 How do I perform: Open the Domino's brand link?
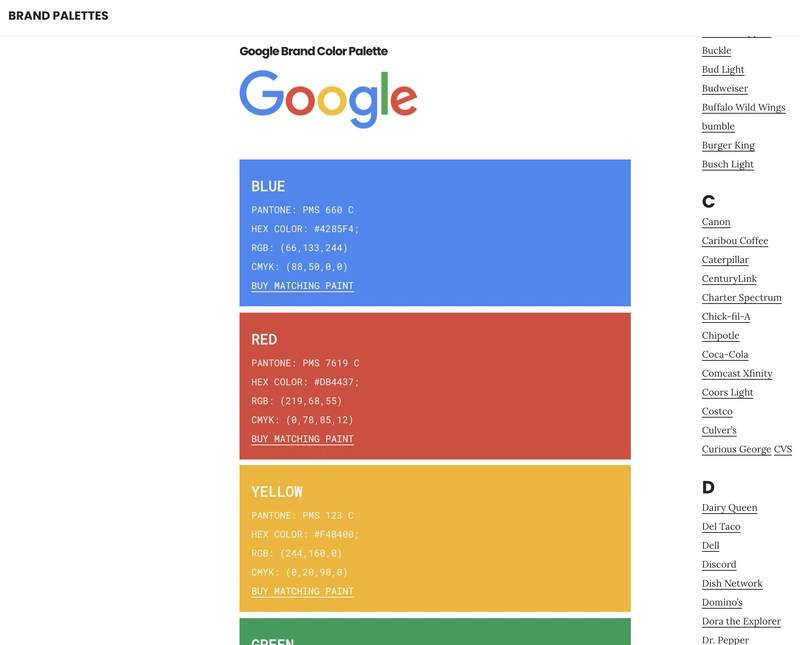(722, 602)
